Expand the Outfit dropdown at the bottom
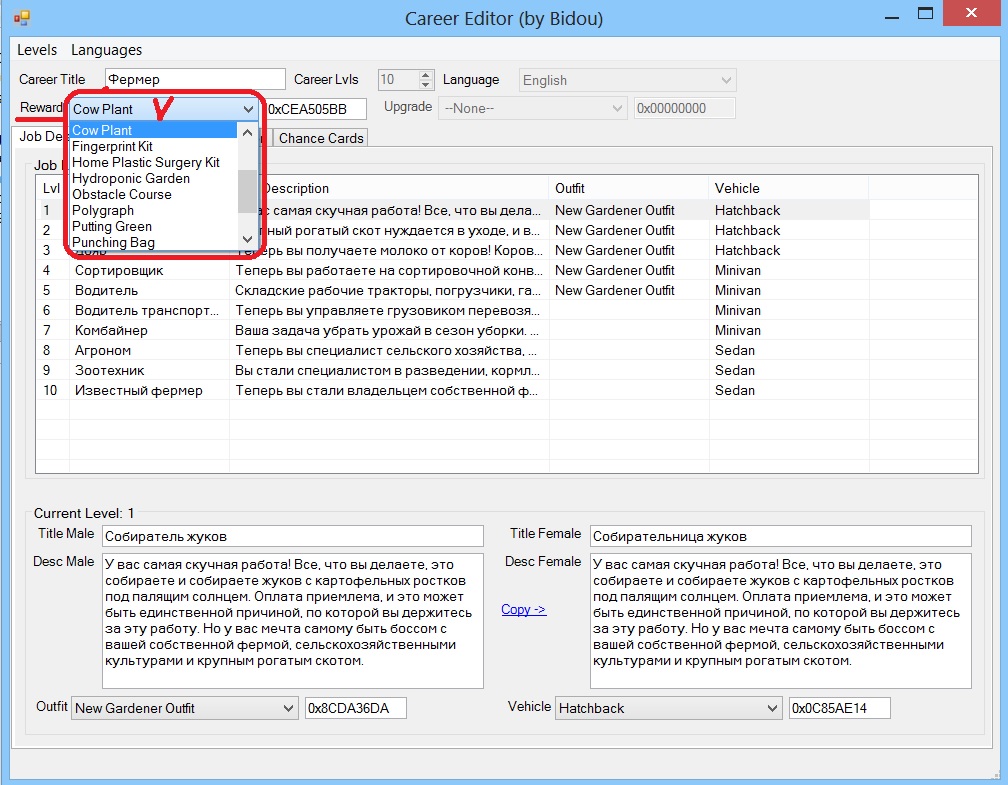Viewport: 1008px width, 785px height. coord(287,708)
